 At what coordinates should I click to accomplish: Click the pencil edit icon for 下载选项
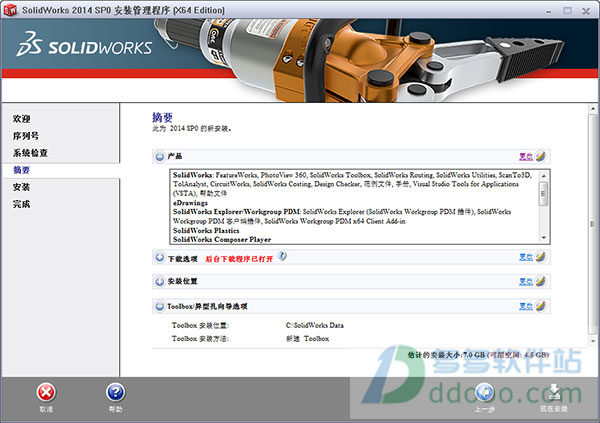click(540, 256)
